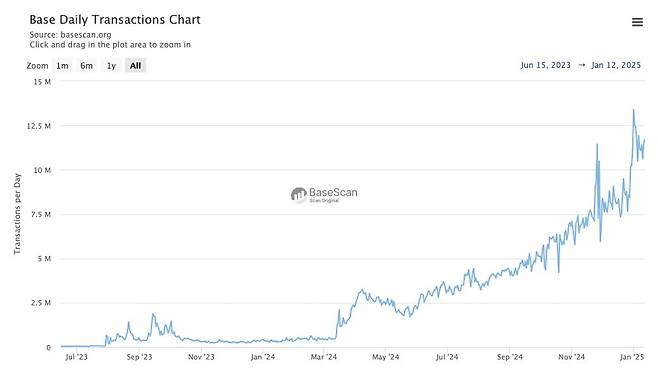This screenshot has width=658, height=376.
Task: Click the 7.5 M y-axis label
Action: pyautogui.click(x=41, y=214)
